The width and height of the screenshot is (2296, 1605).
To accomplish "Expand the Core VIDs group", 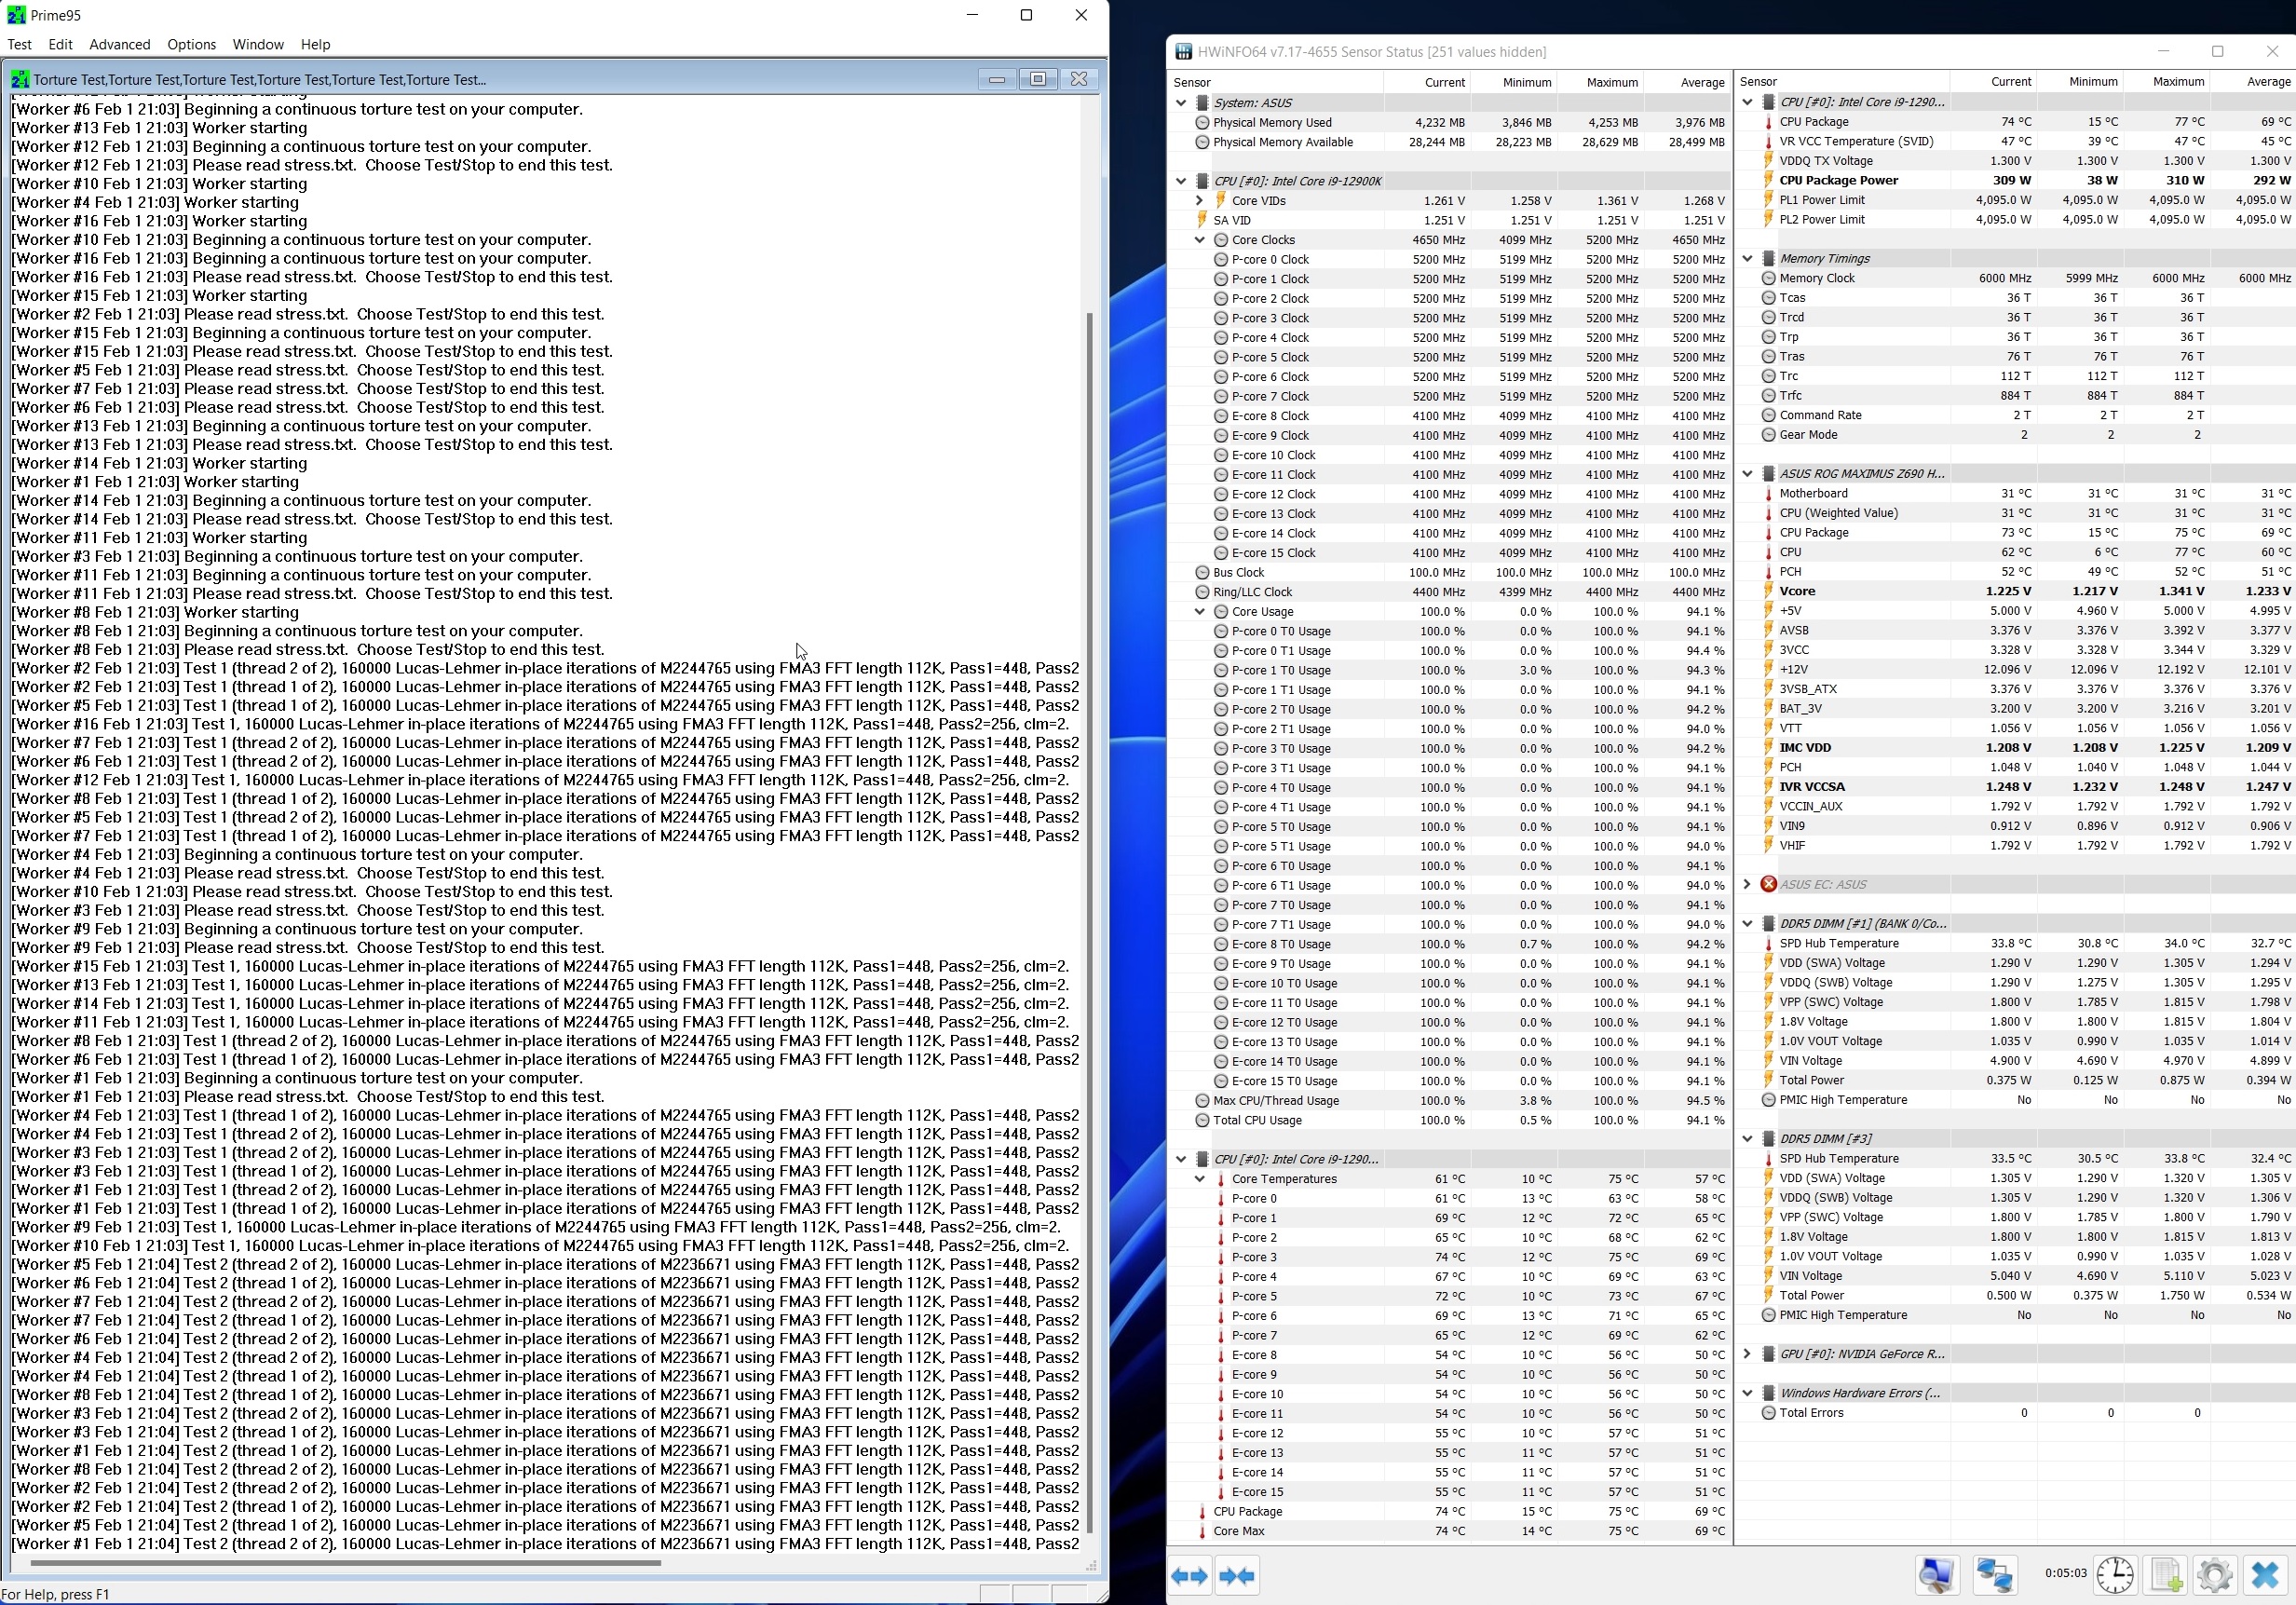I will click(1200, 201).
